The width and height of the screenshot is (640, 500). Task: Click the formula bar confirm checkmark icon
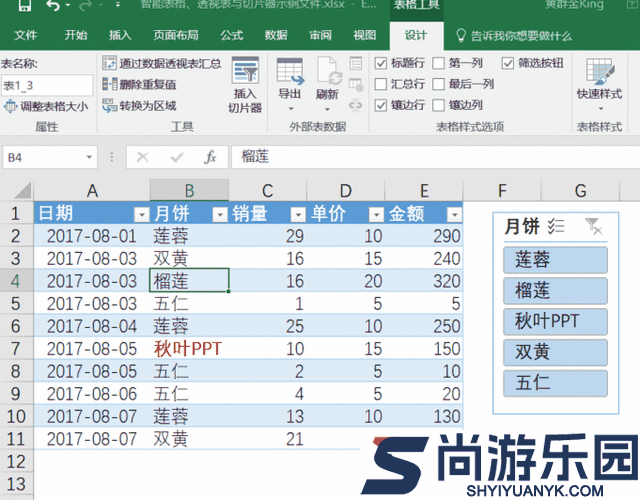coord(177,157)
